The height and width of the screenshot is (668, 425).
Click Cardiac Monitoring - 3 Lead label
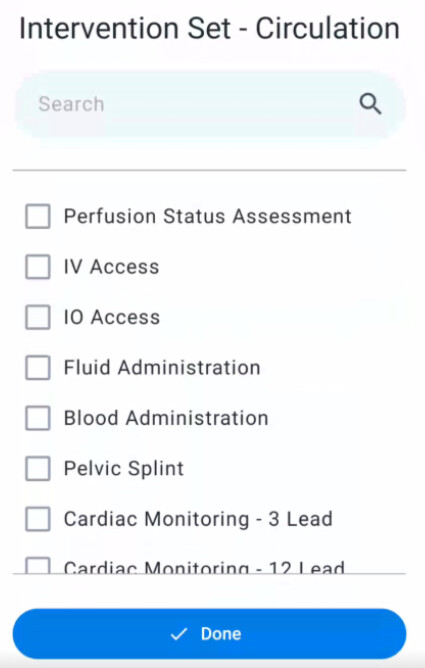[x=198, y=519]
